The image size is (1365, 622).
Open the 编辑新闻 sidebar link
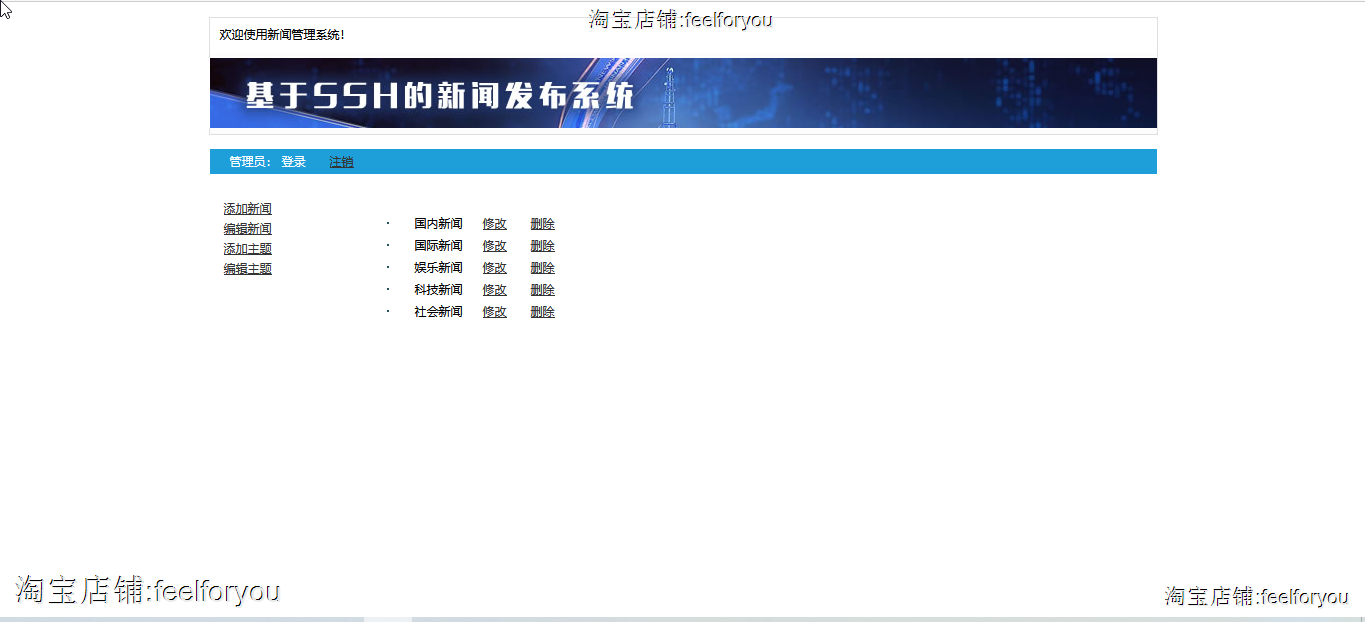[247, 229]
